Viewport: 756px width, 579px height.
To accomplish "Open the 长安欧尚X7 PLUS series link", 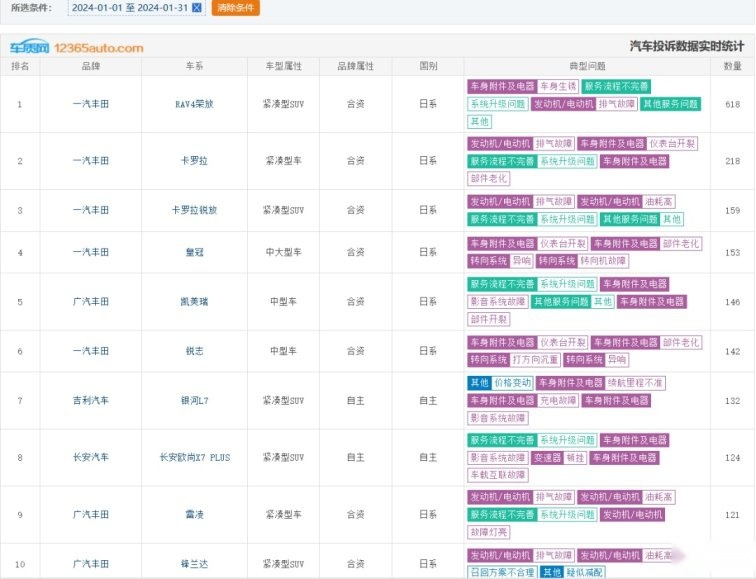I will tap(195, 458).
